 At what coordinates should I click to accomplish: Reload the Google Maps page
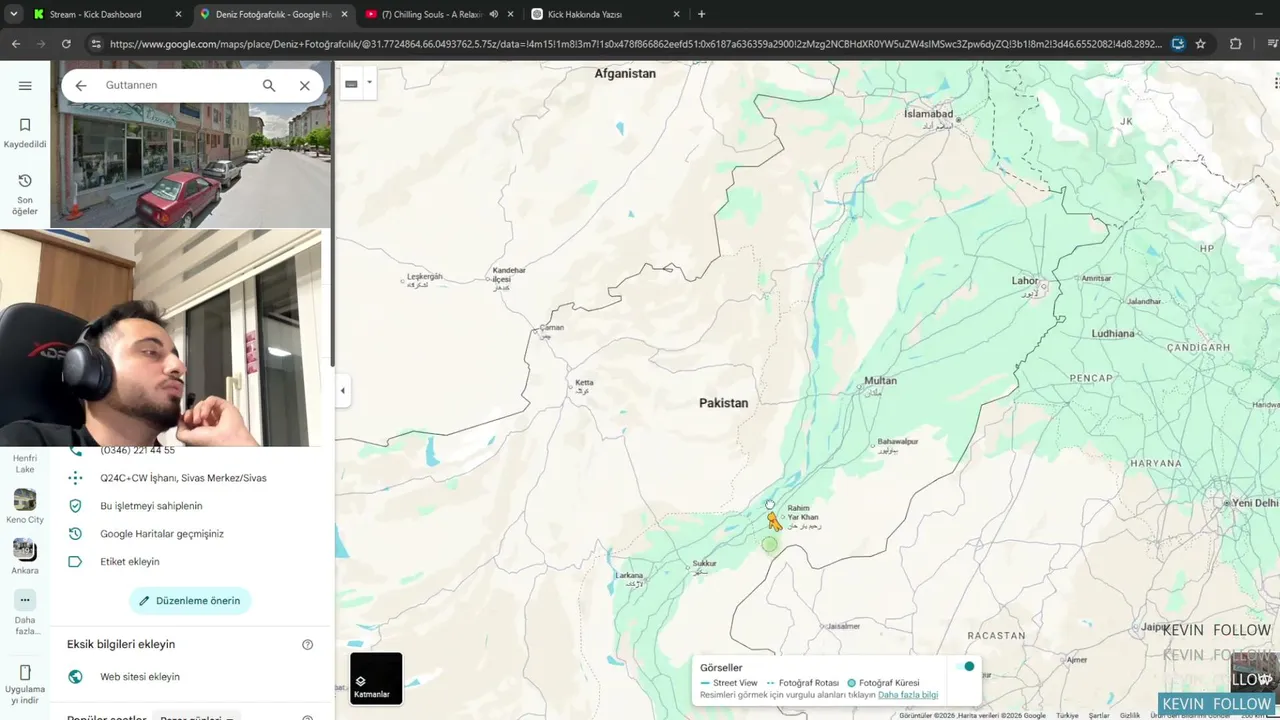pos(66,44)
